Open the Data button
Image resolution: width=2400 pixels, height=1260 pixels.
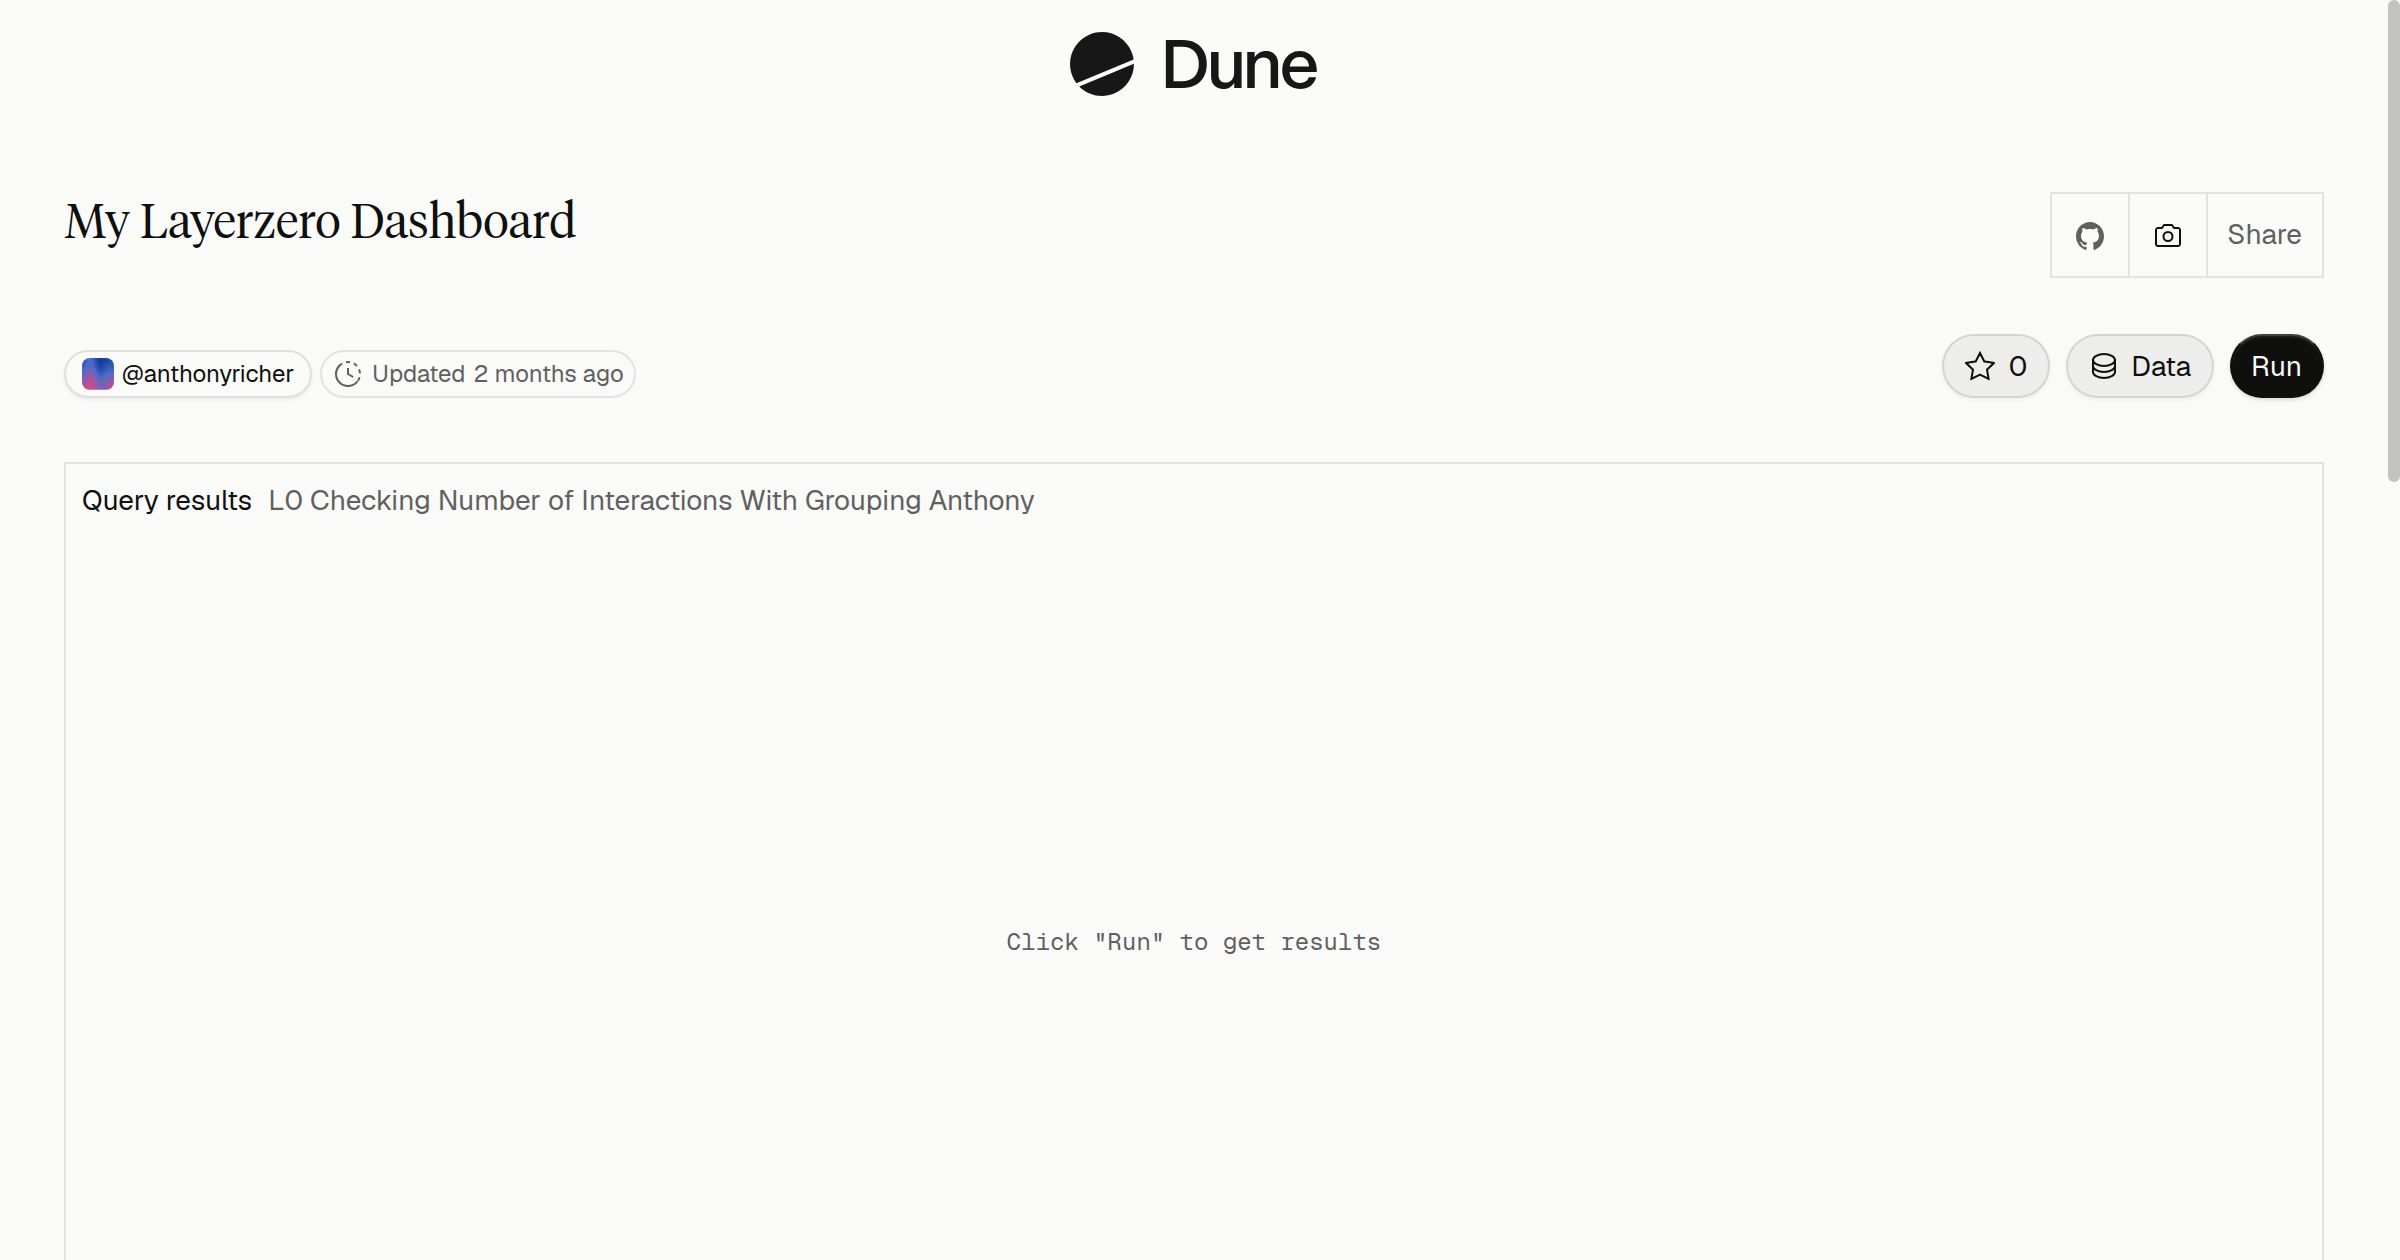(x=2140, y=366)
